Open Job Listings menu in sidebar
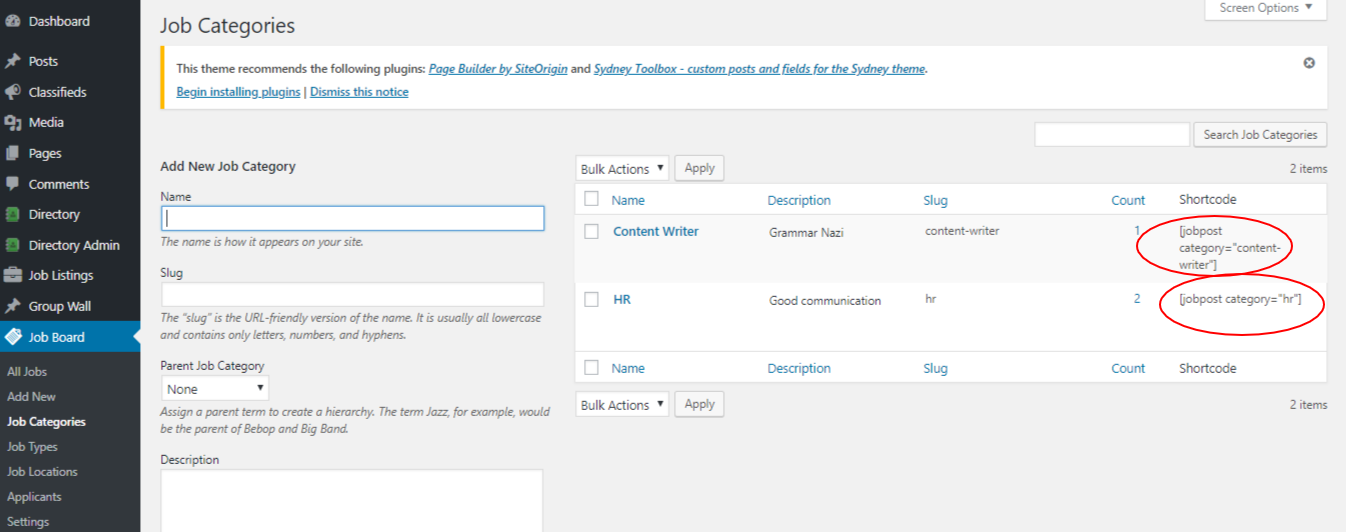1346x532 pixels. pos(61,275)
